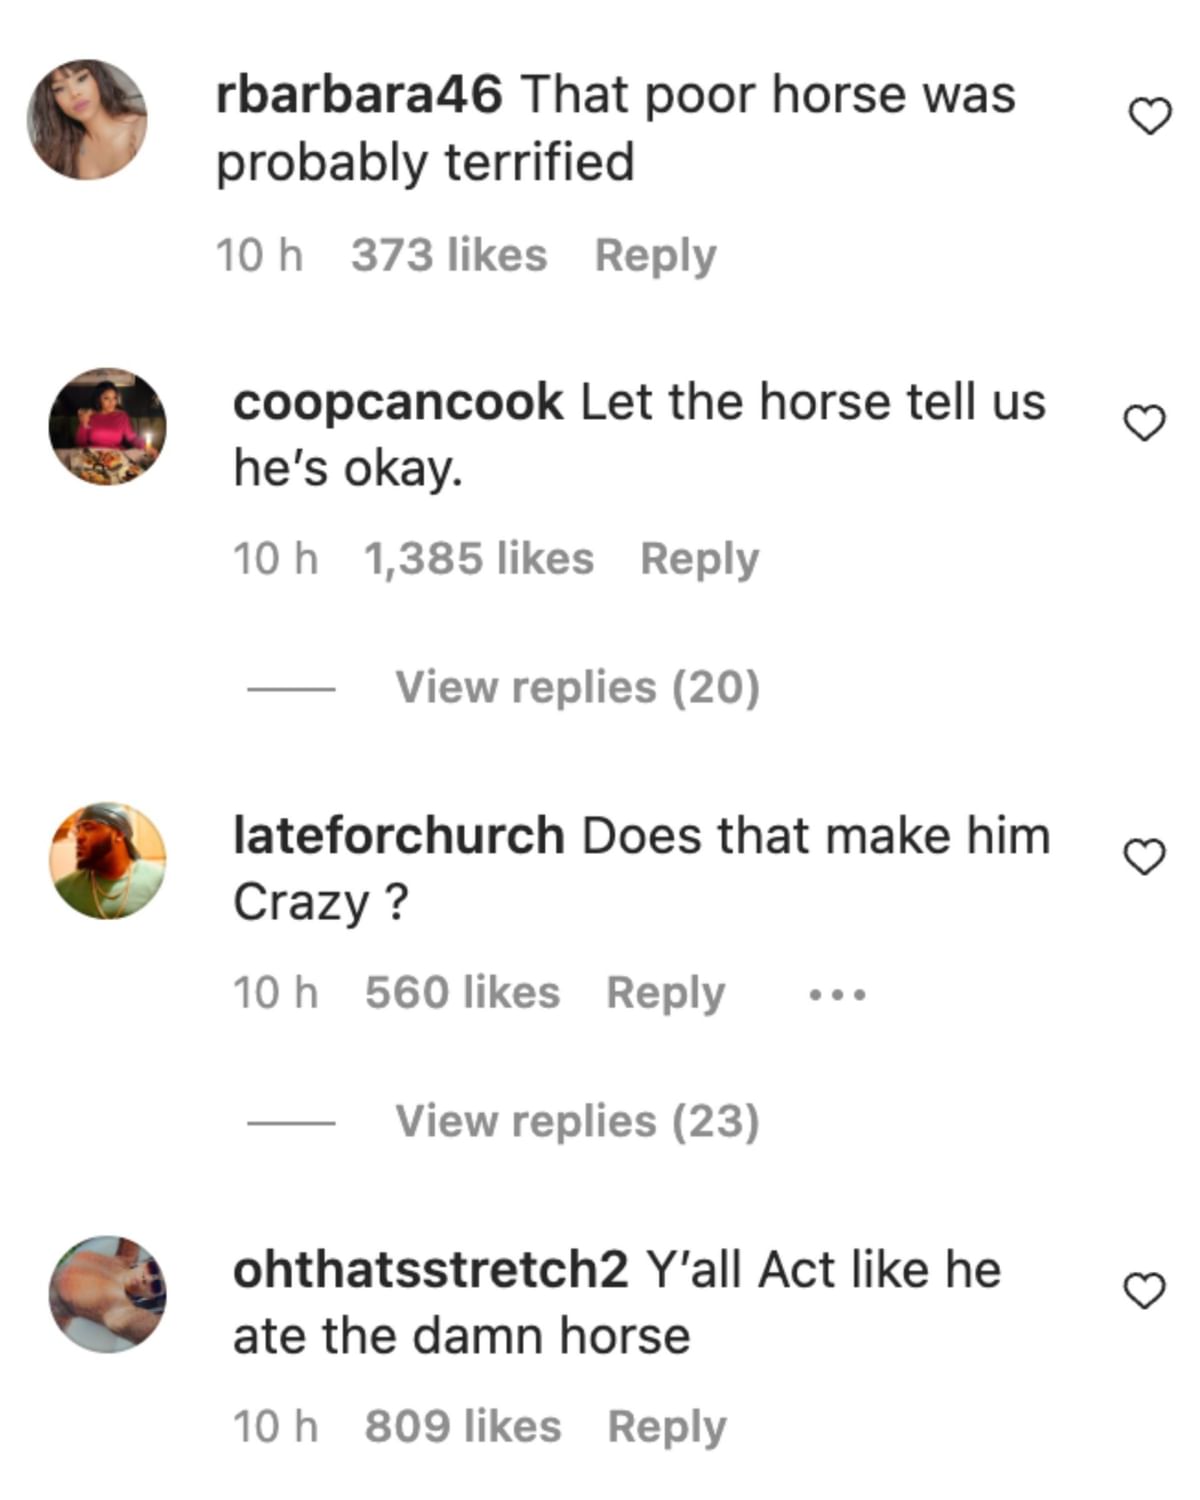The image size is (1200, 1500).
Task: Tap the heart icon on coopcancook's comment
Action: pos(1146,425)
